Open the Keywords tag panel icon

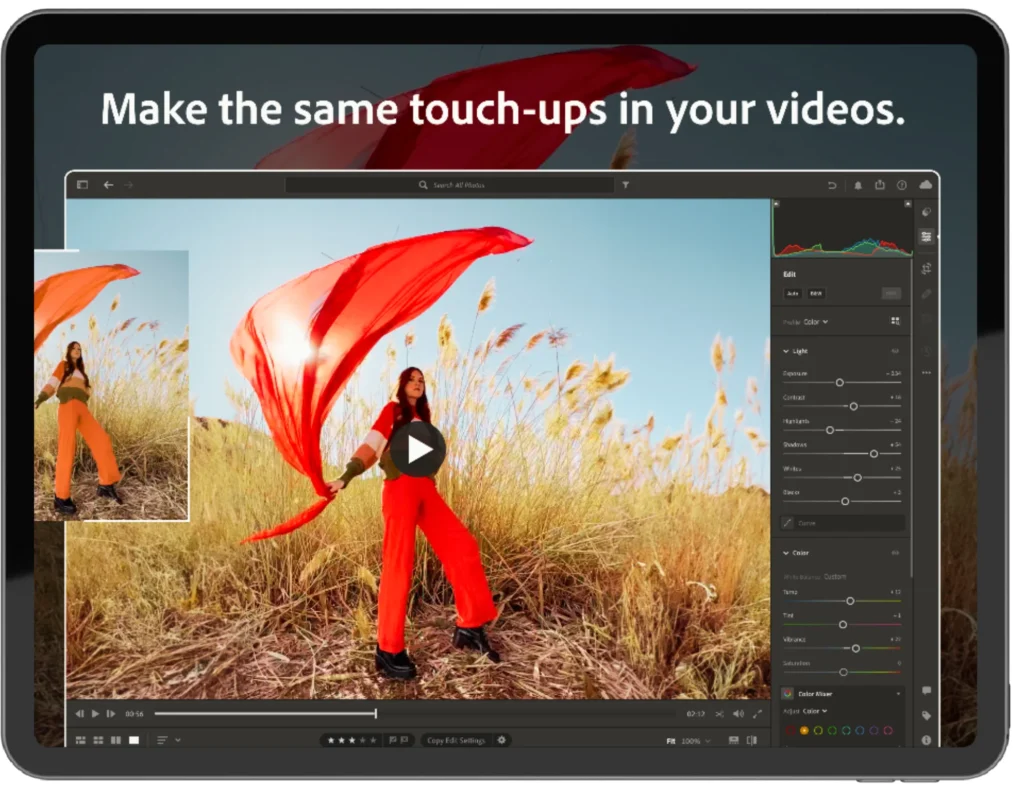click(x=926, y=714)
